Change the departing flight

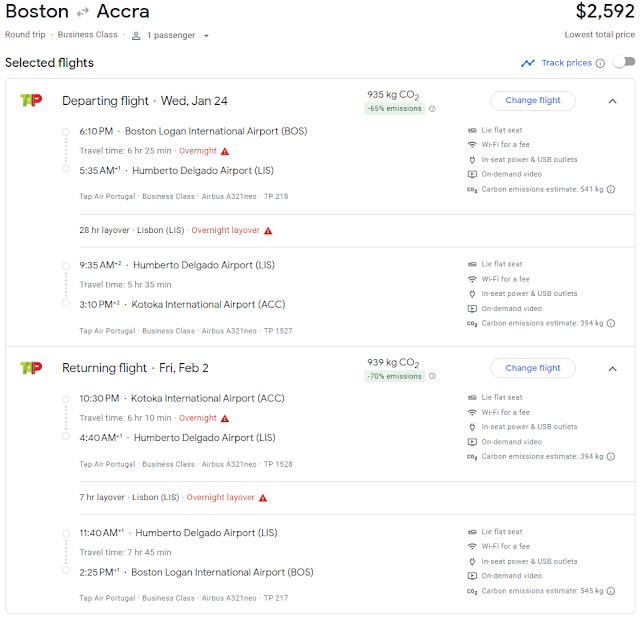tap(533, 100)
